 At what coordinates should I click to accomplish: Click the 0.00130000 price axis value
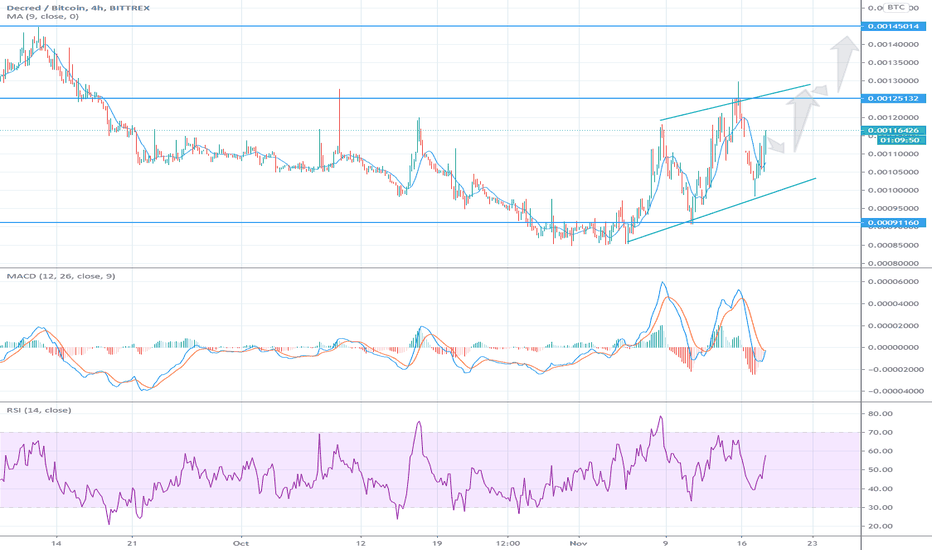893,81
